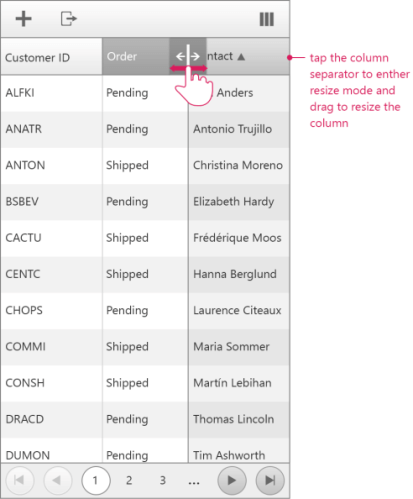The width and height of the screenshot is (413, 499).
Task: Select the Order column header
Action: click(136, 56)
